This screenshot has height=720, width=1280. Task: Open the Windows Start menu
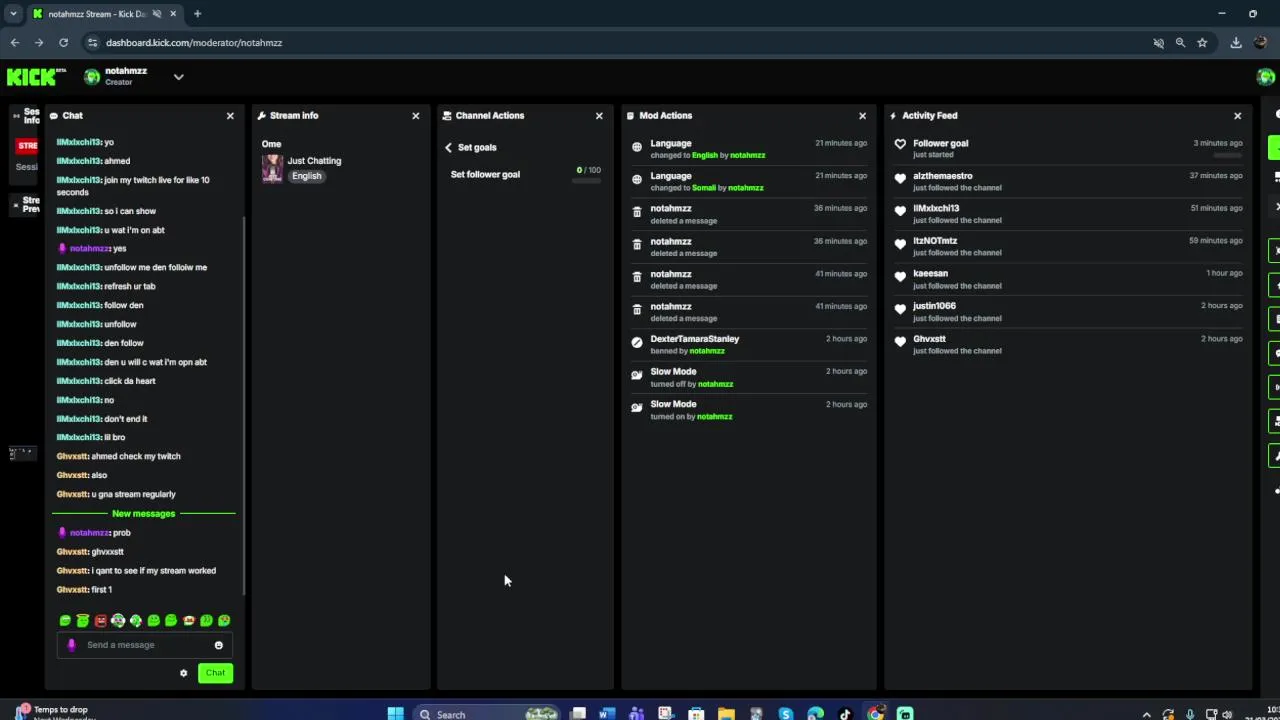pyautogui.click(x=395, y=713)
